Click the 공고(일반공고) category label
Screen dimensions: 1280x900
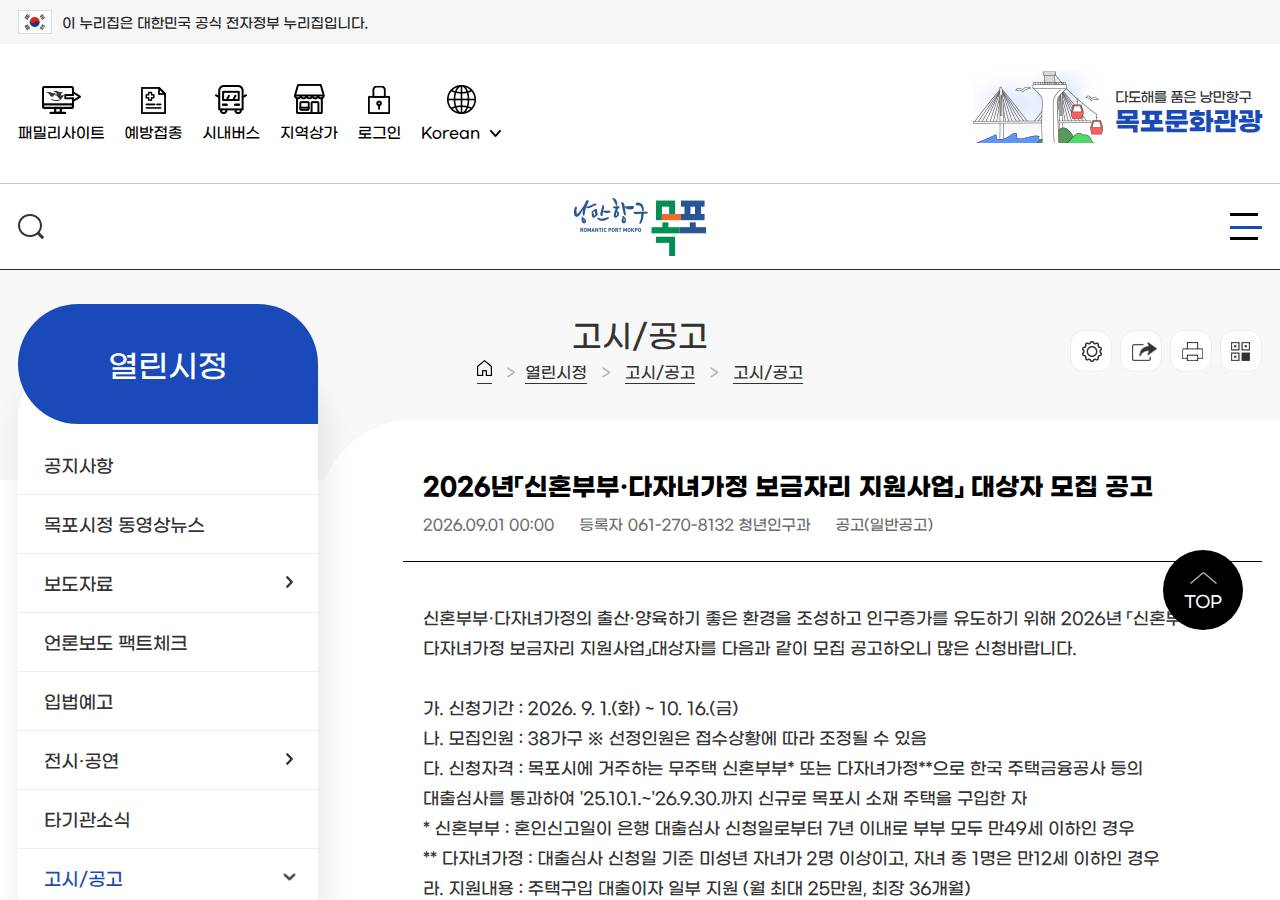[884, 525]
